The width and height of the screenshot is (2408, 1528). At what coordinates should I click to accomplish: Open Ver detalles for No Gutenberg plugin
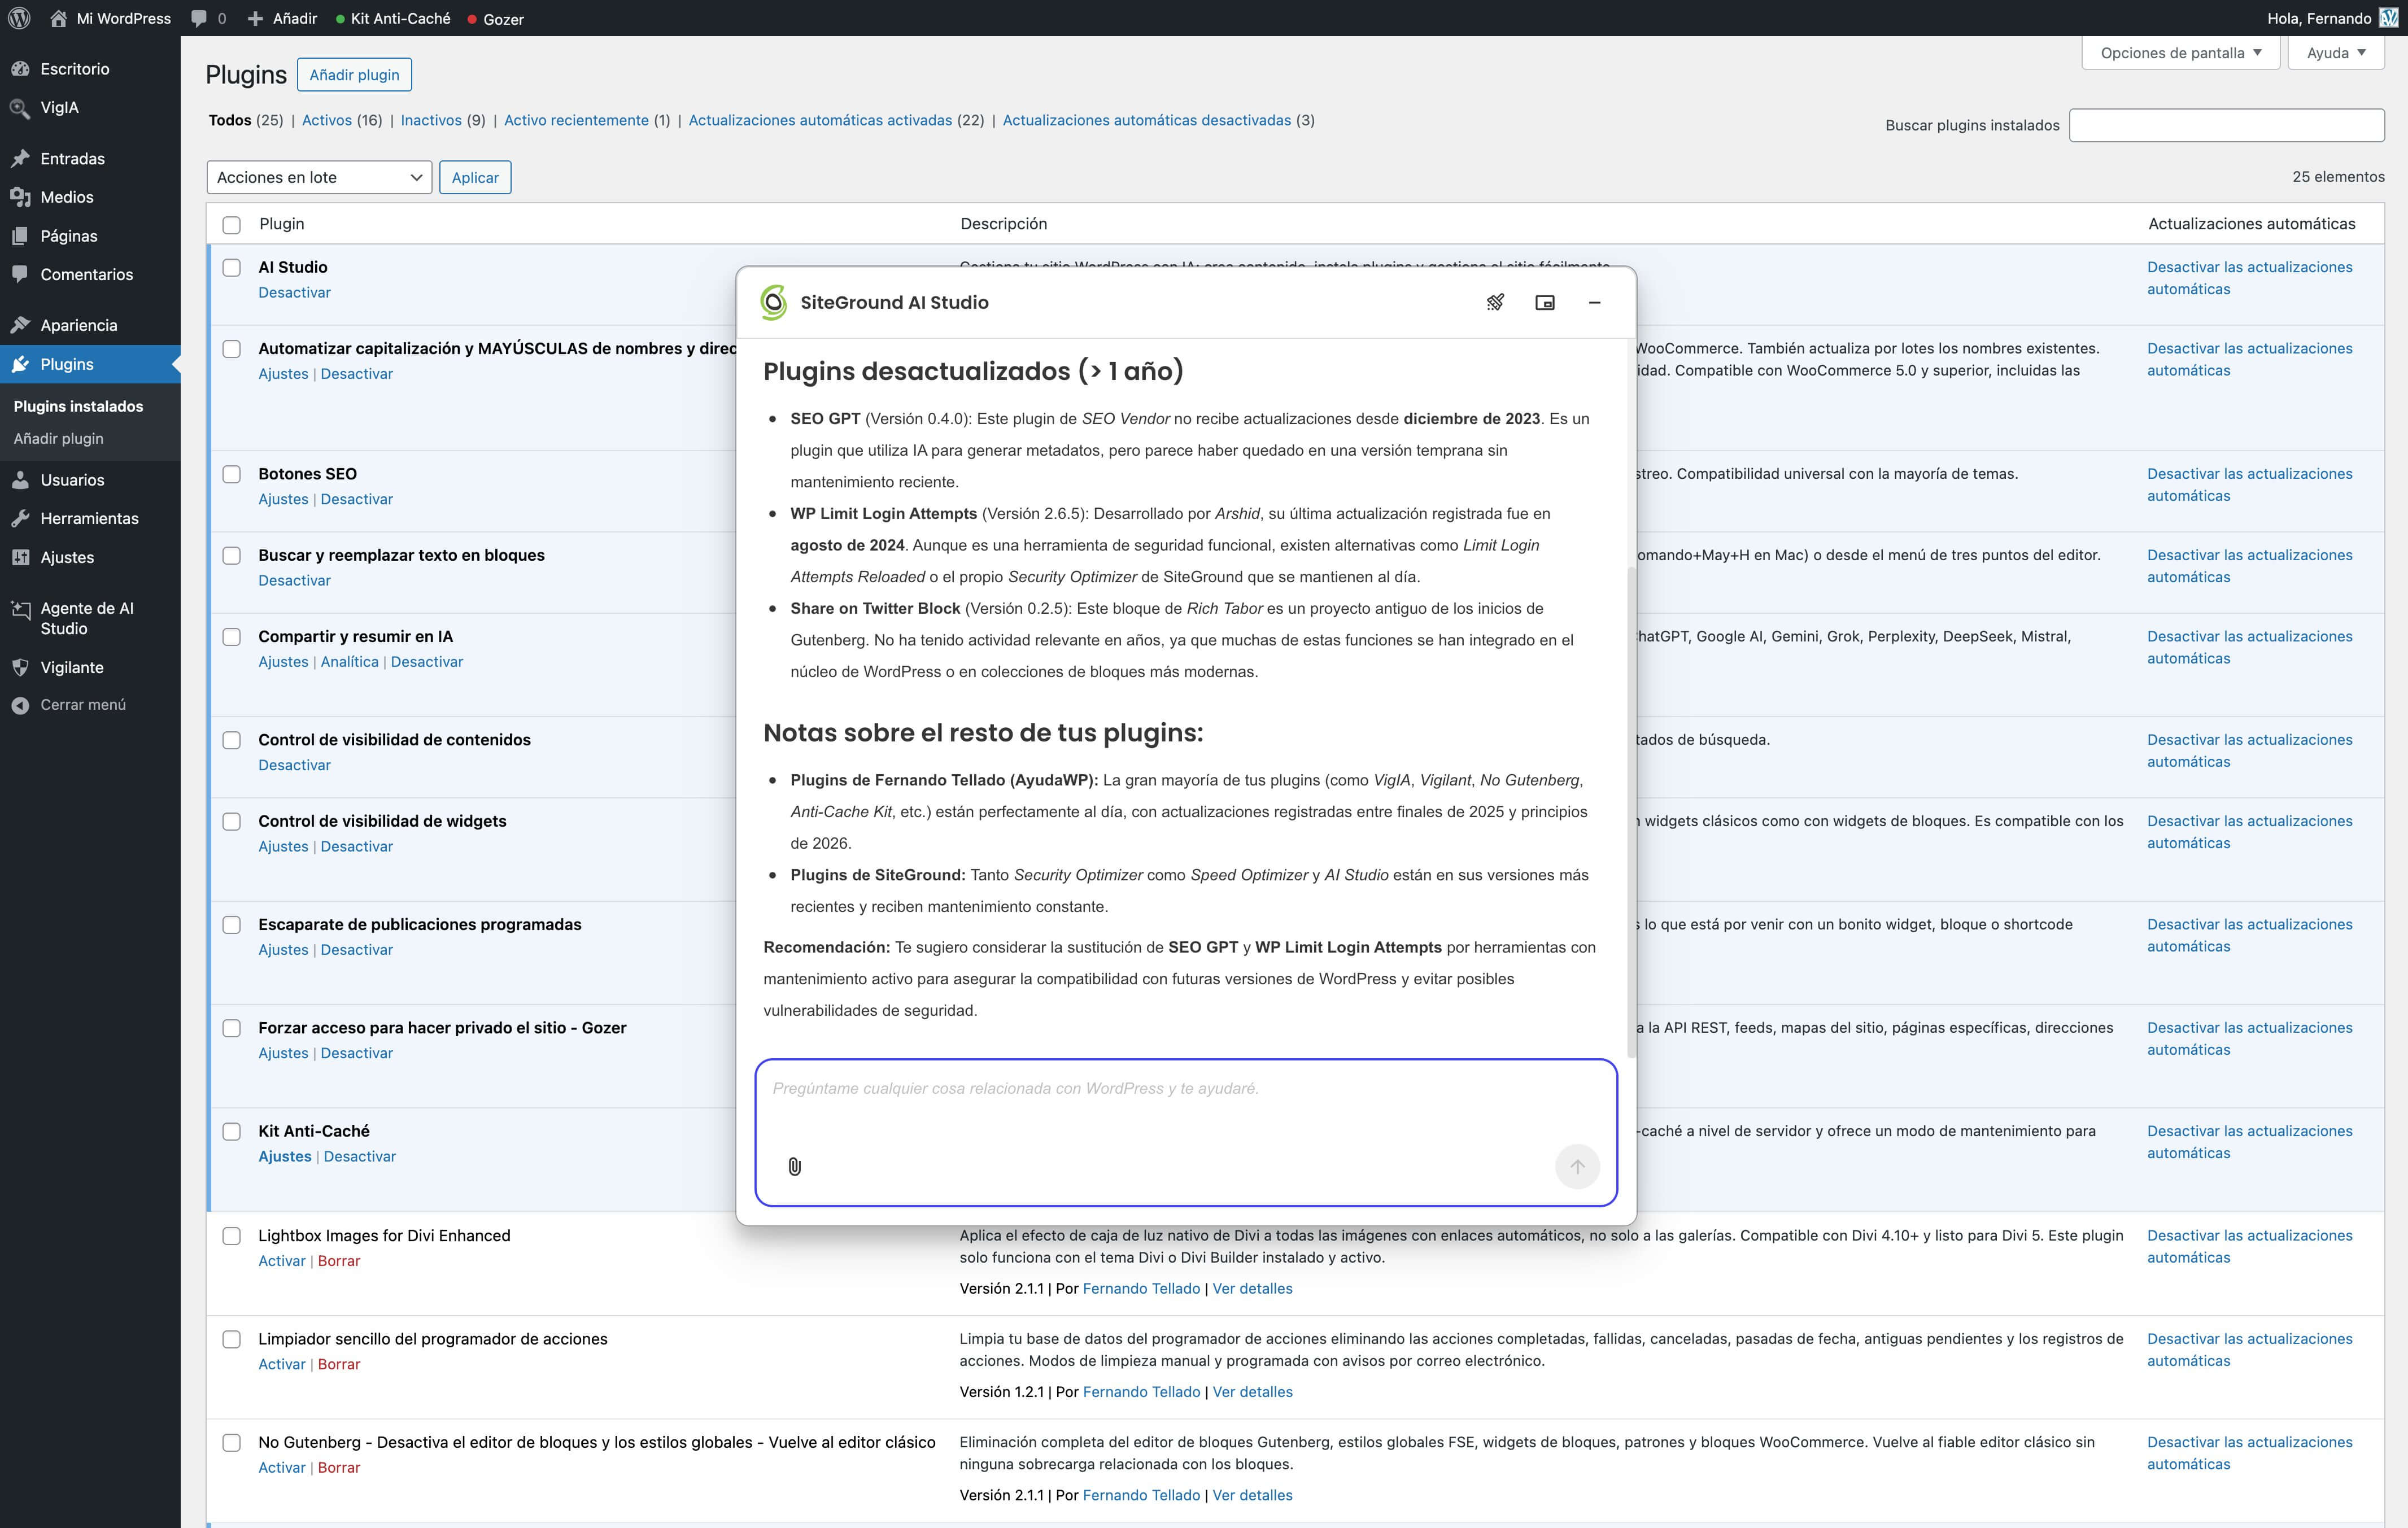coord(1252,1495)
